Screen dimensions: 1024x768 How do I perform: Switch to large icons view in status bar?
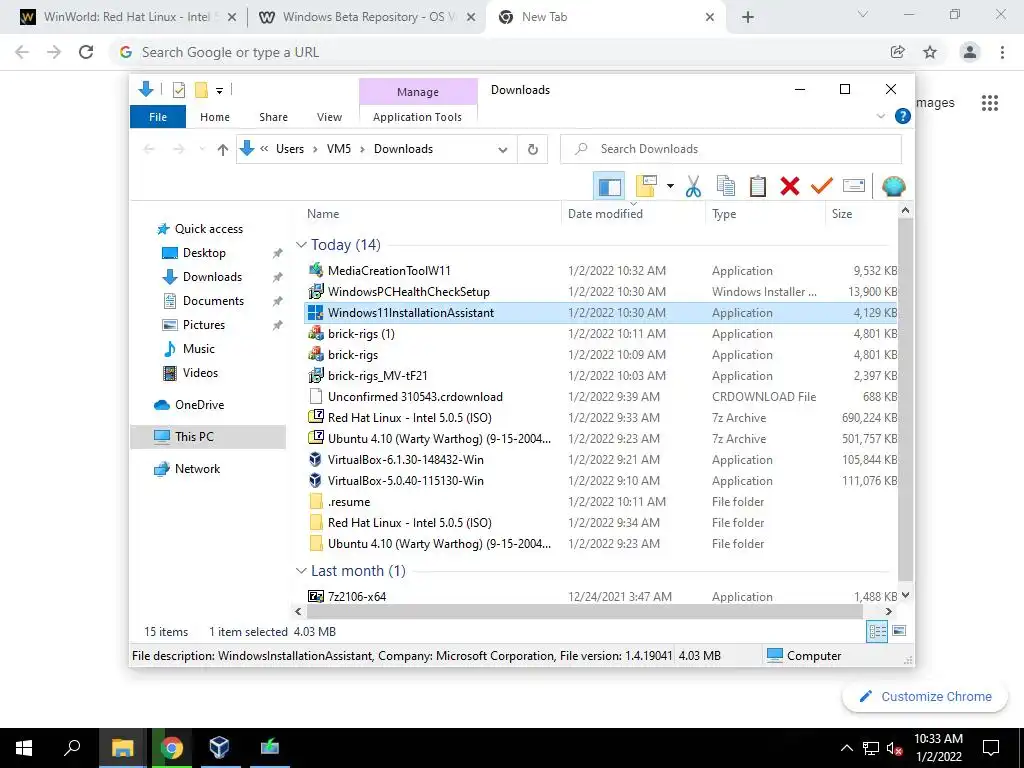click(x=899, y=631)
